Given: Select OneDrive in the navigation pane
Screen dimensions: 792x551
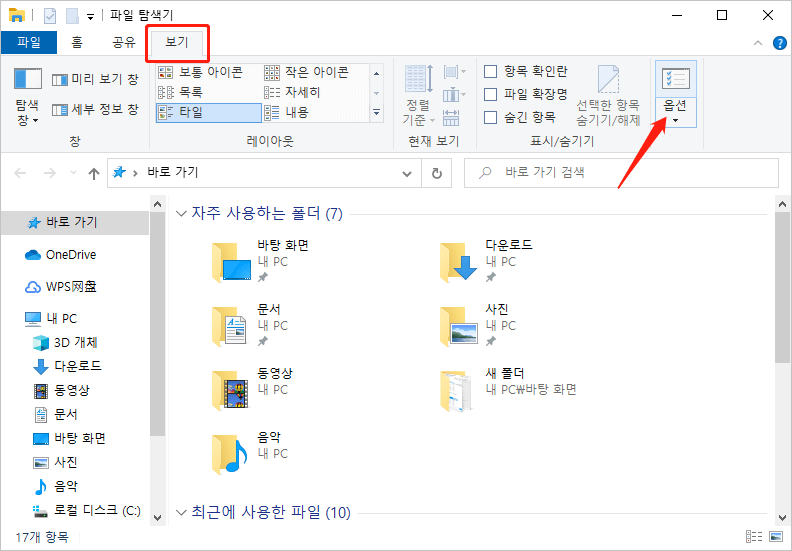Looking at the screenshot, I should tap(70, 255).
